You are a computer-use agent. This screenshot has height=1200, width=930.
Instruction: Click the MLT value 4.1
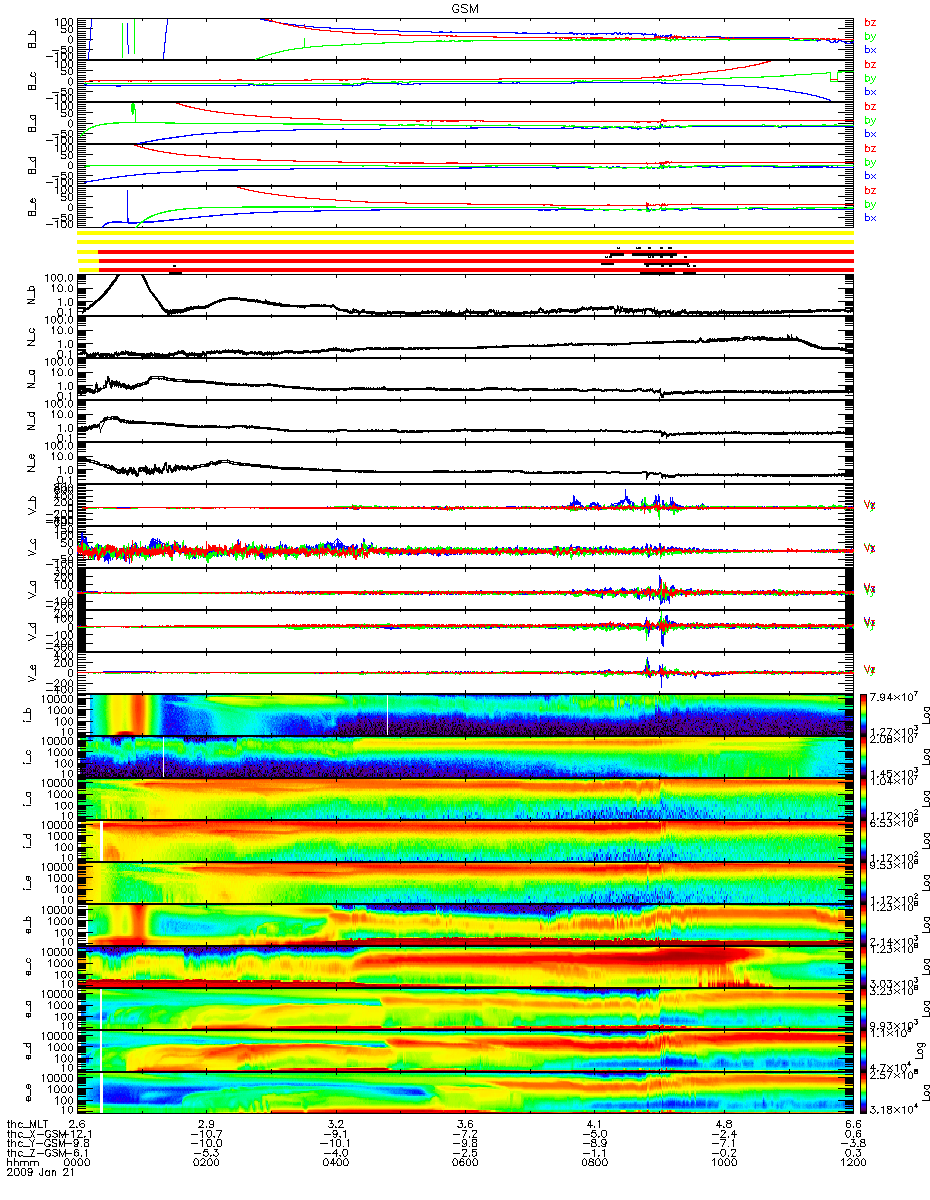pos(596,1126)
